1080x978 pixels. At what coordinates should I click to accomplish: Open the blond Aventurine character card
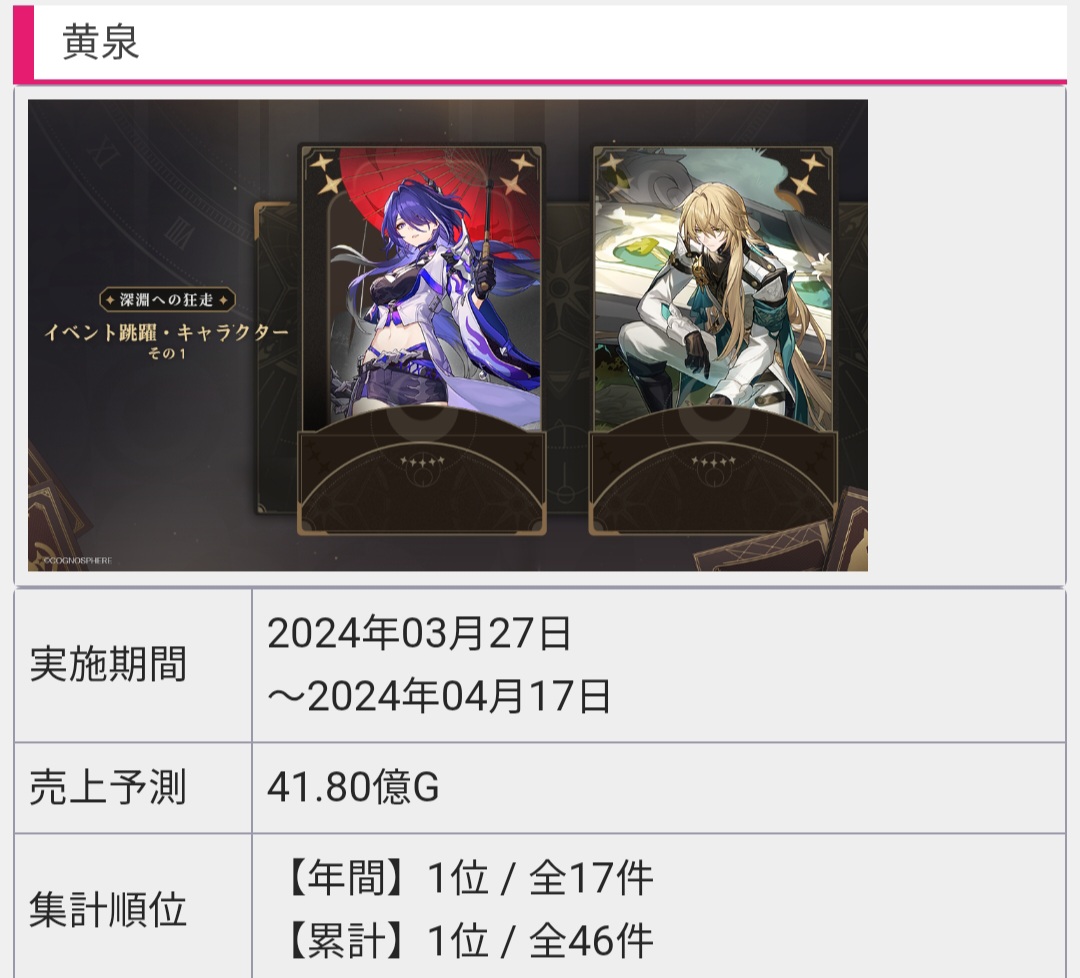click(714, 339)
